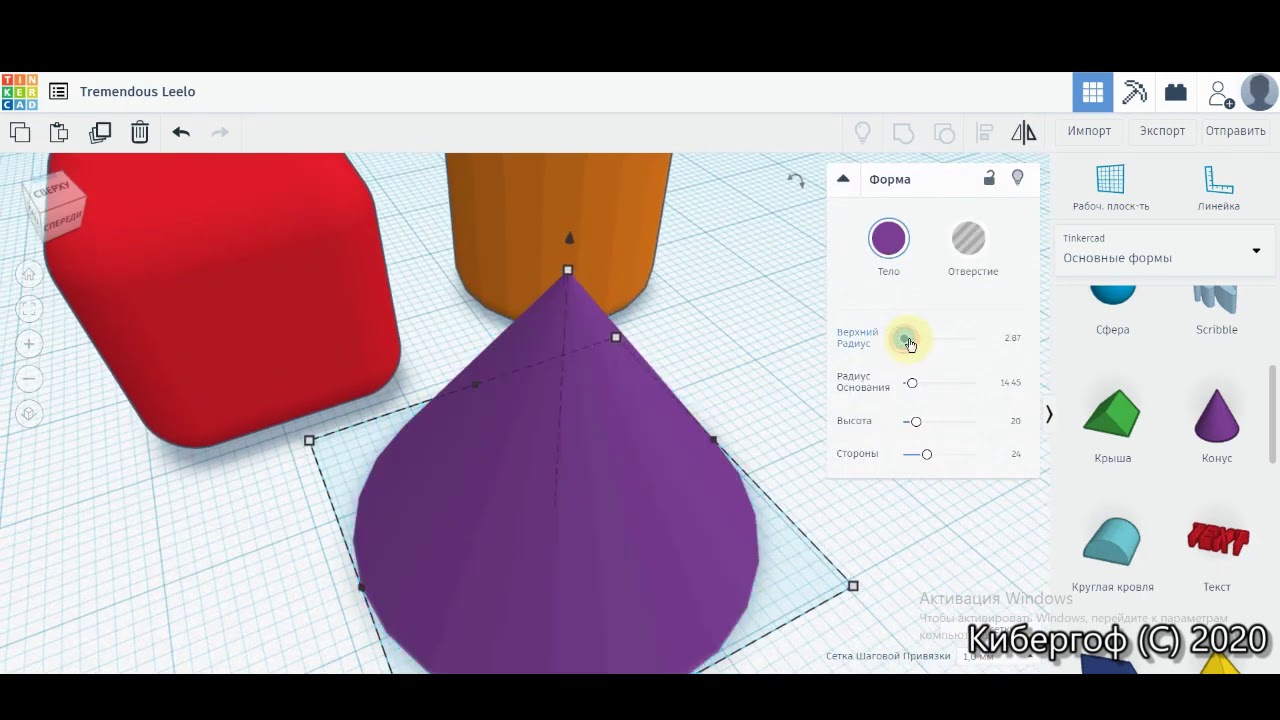Click the Высота slider handle

pyautogui.click(x=916, y=421)
